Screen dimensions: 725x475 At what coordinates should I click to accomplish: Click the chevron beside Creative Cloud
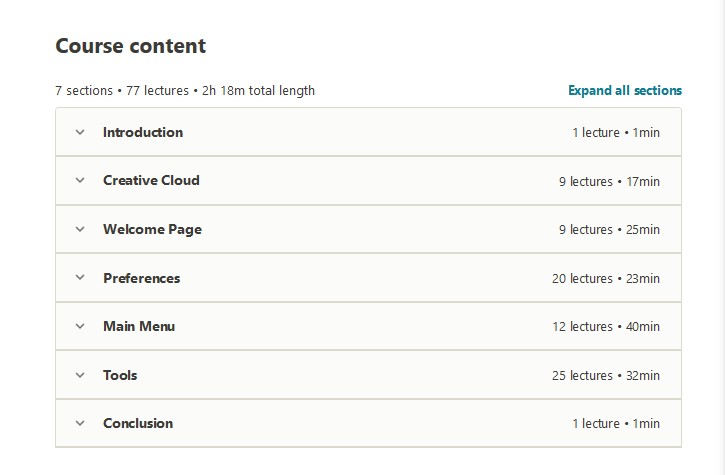click(80, 180)
